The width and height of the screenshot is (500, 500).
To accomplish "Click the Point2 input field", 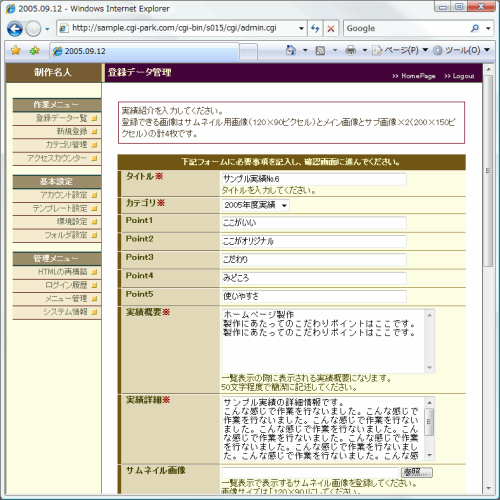I will point(314,241).
